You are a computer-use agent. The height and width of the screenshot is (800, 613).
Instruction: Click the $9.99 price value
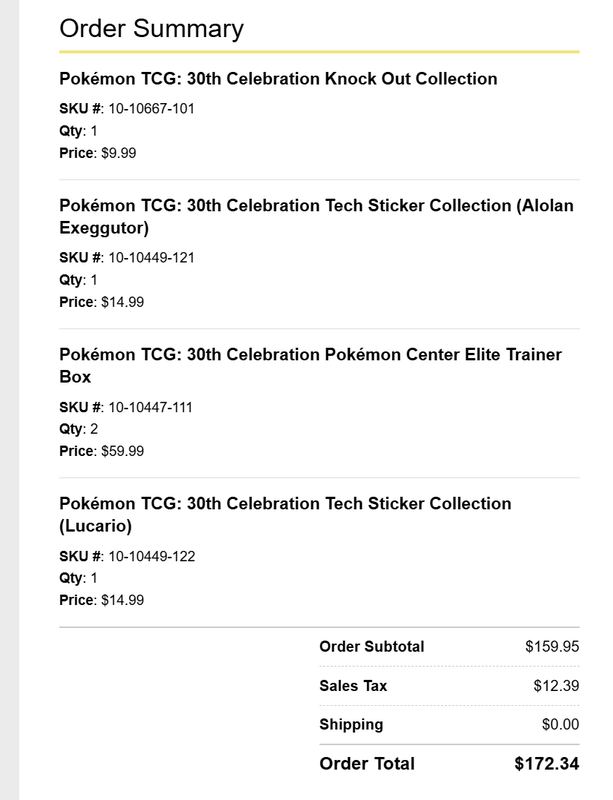118,153
